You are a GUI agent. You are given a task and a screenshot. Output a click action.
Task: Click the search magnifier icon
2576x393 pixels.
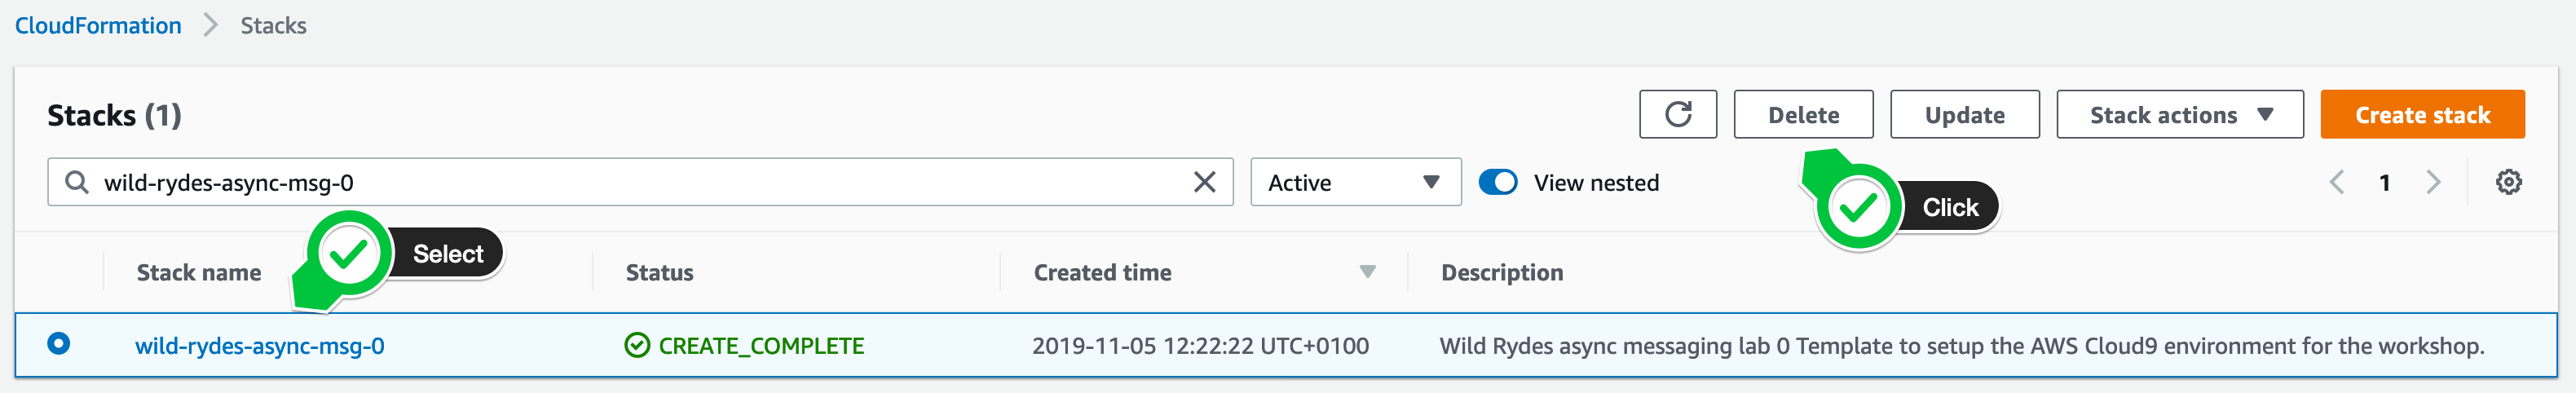pyautogui.click(x=76, y=182)
